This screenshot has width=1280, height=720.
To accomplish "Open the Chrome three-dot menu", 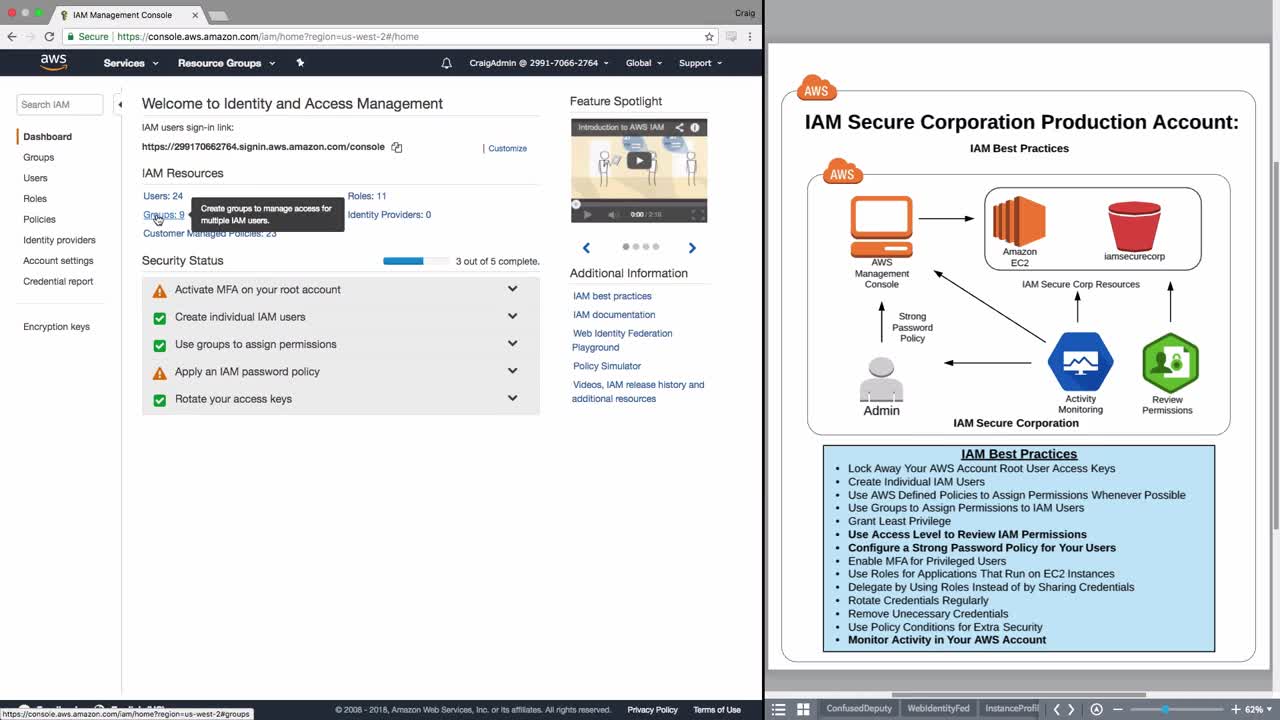I will pyautogui.click(x=750, y=36).
